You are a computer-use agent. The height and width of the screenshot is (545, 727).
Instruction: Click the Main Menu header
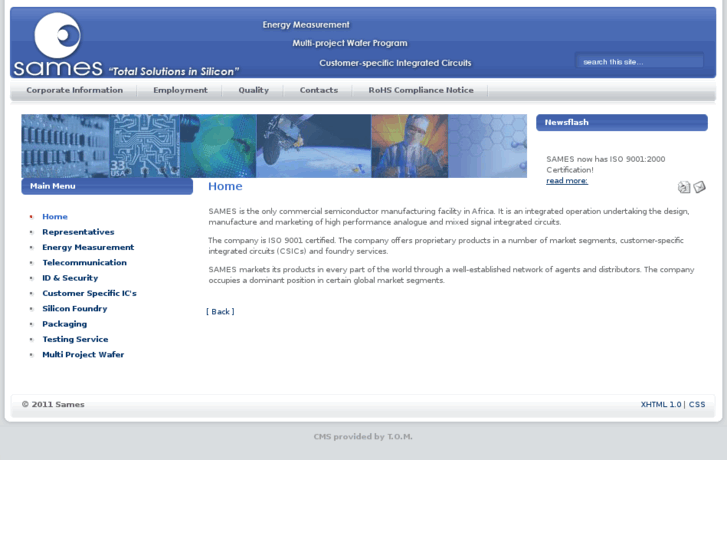pyautogui.click(x=107, y=186)
